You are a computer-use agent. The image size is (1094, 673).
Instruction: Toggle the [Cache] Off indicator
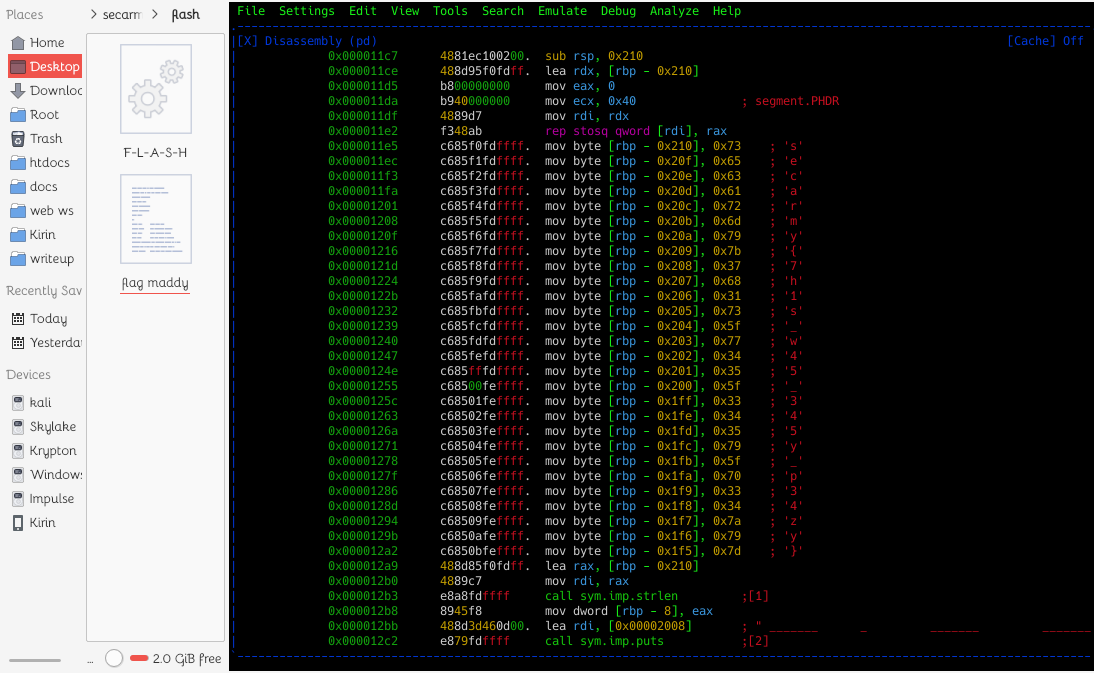click(1045, 41)
